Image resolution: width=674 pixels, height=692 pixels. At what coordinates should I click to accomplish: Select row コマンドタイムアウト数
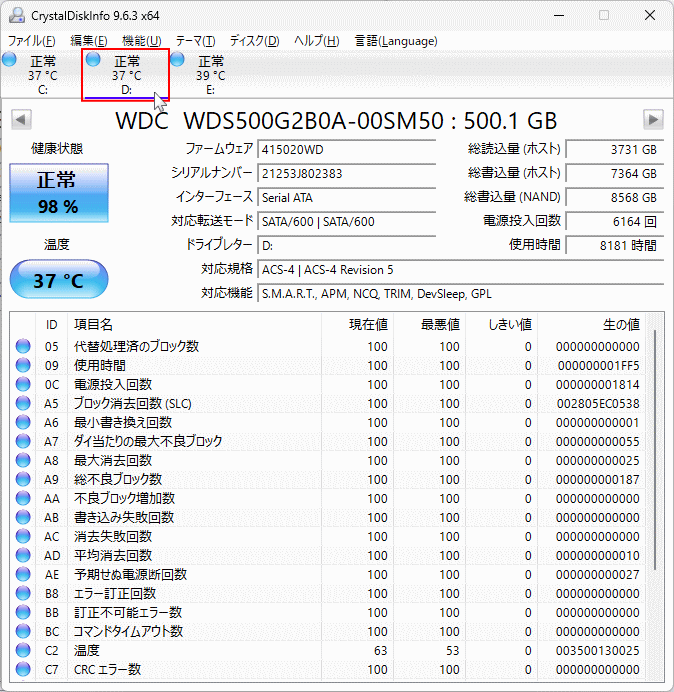pos(328,632)
